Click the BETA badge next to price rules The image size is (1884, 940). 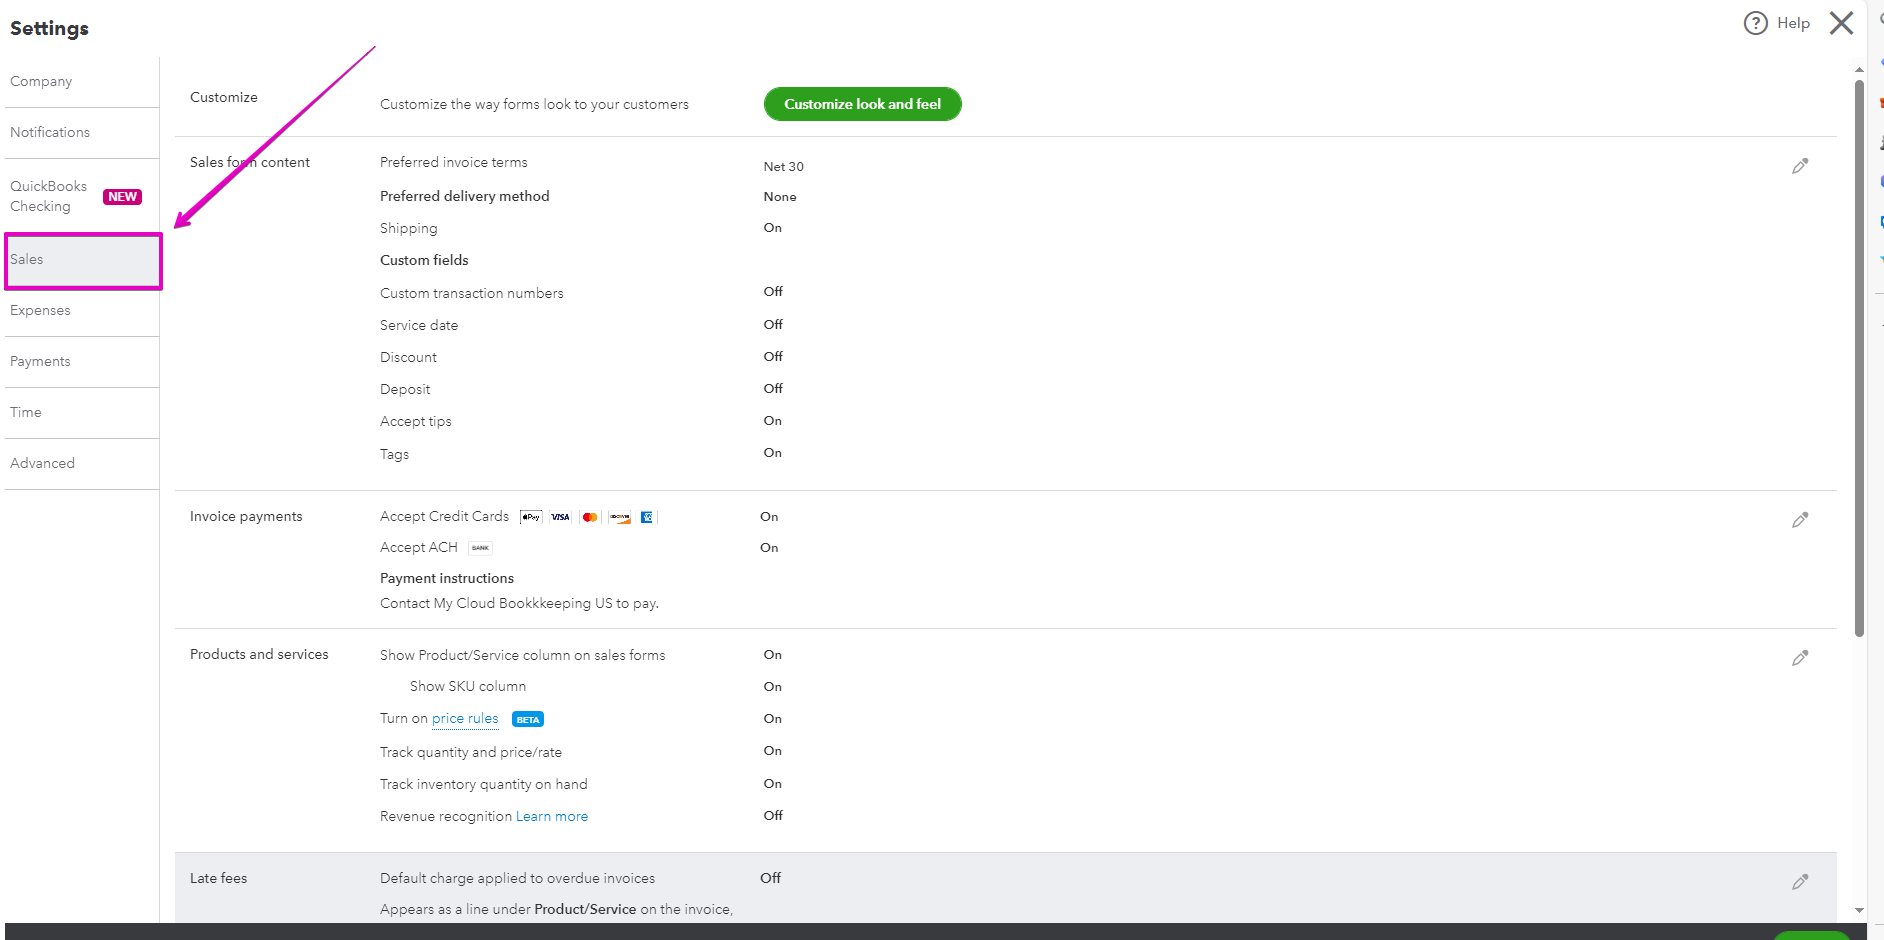click(528, 719)
